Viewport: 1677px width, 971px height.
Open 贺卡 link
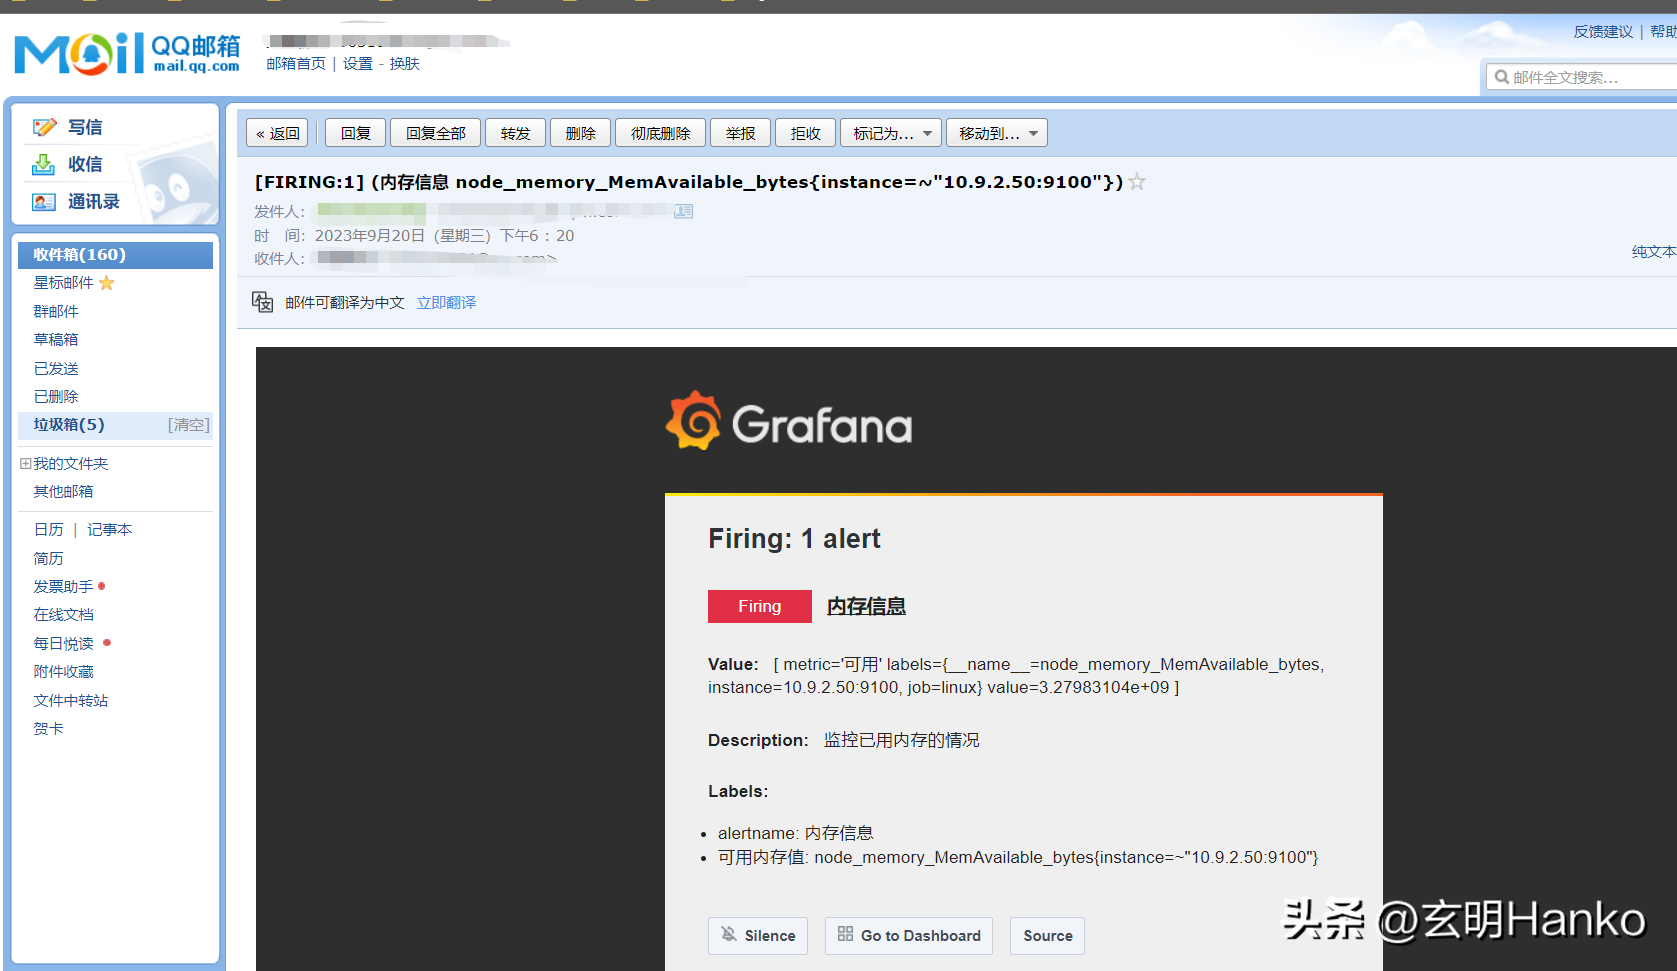pyautogui.click(x=48, y=729)
